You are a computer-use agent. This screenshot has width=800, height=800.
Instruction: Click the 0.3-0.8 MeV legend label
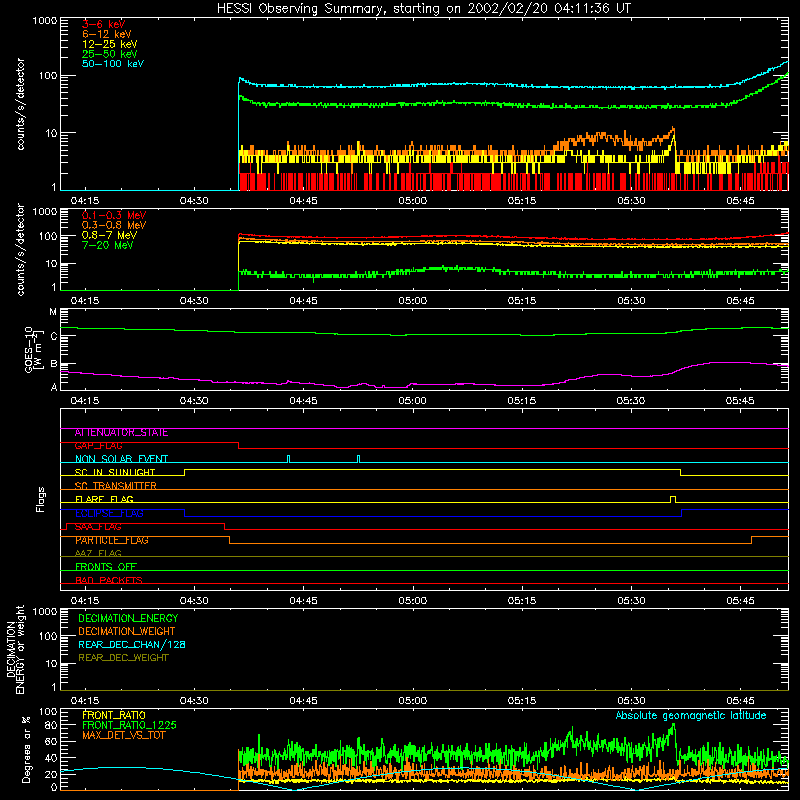[114, 225]
